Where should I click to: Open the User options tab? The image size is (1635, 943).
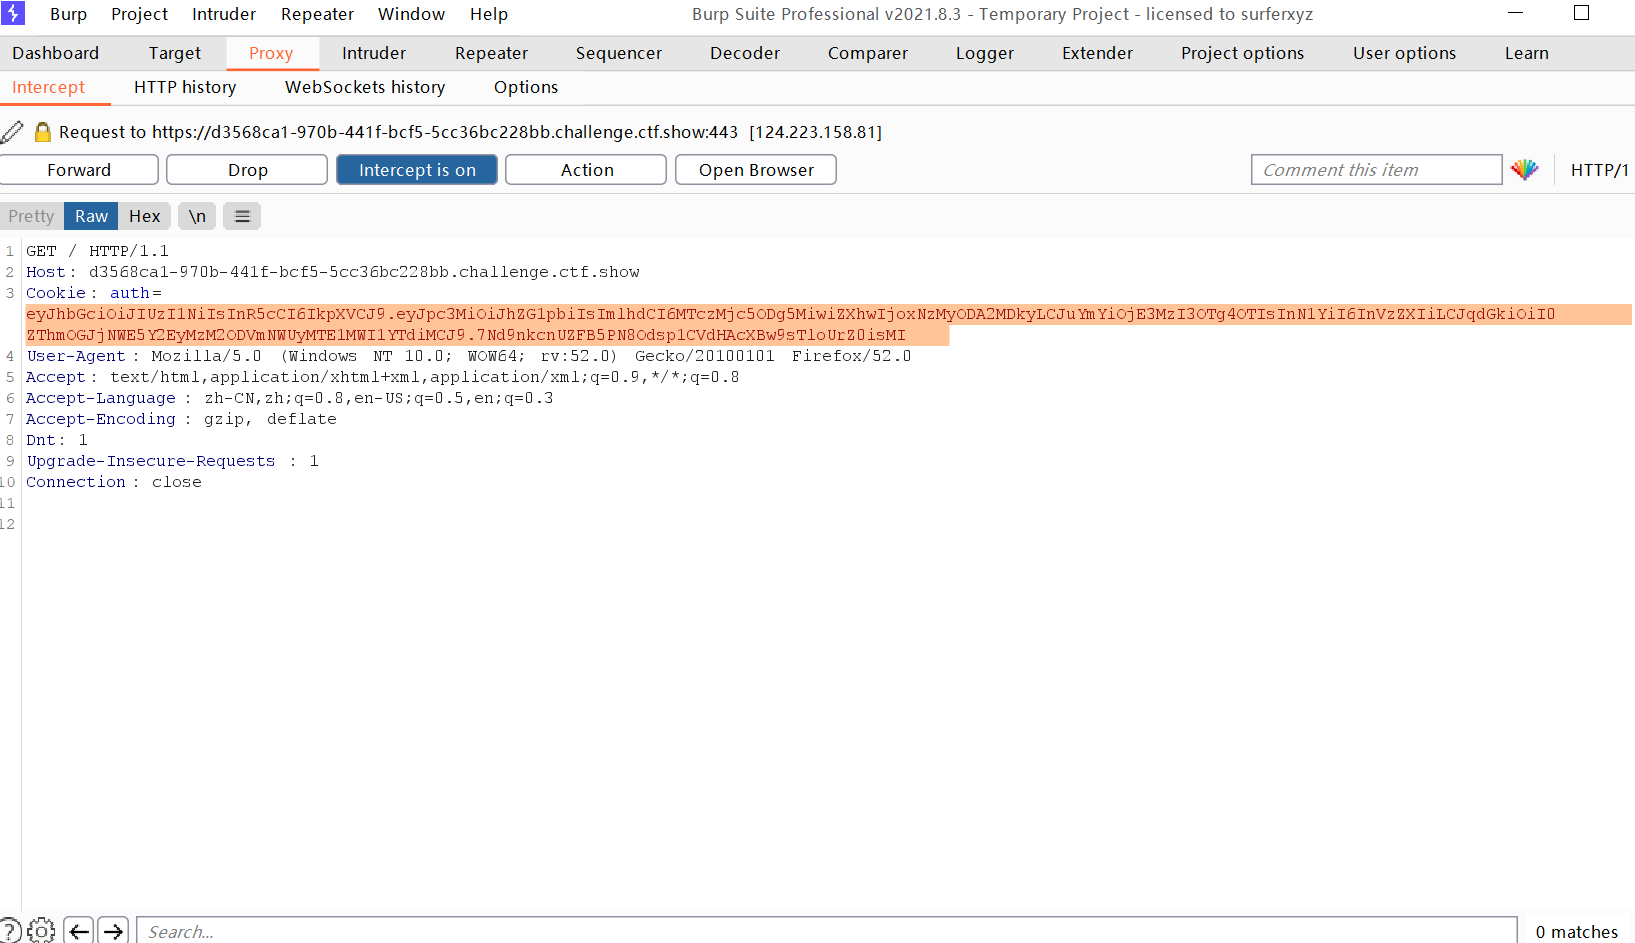point(1404,53)
